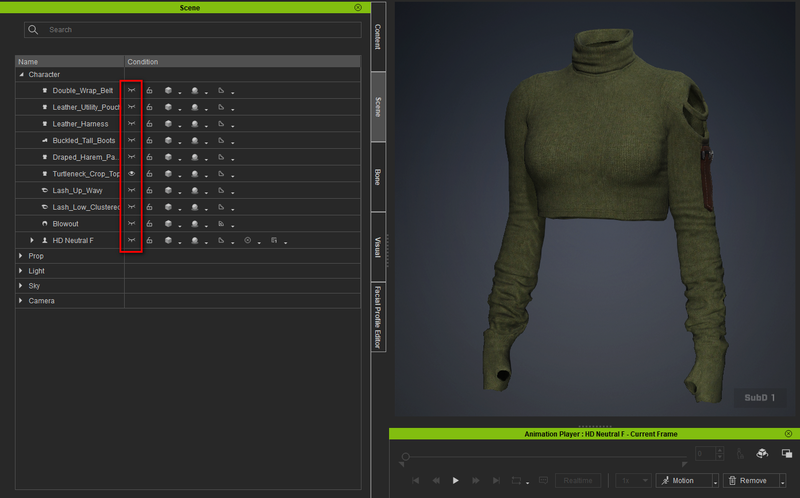Show the Leather_Utility_Pouch item

[132, 108]
